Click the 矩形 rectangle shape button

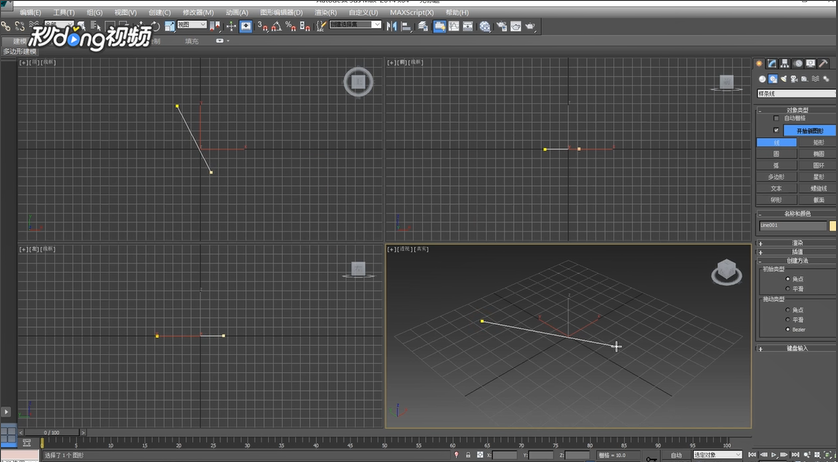coord(818,142)
